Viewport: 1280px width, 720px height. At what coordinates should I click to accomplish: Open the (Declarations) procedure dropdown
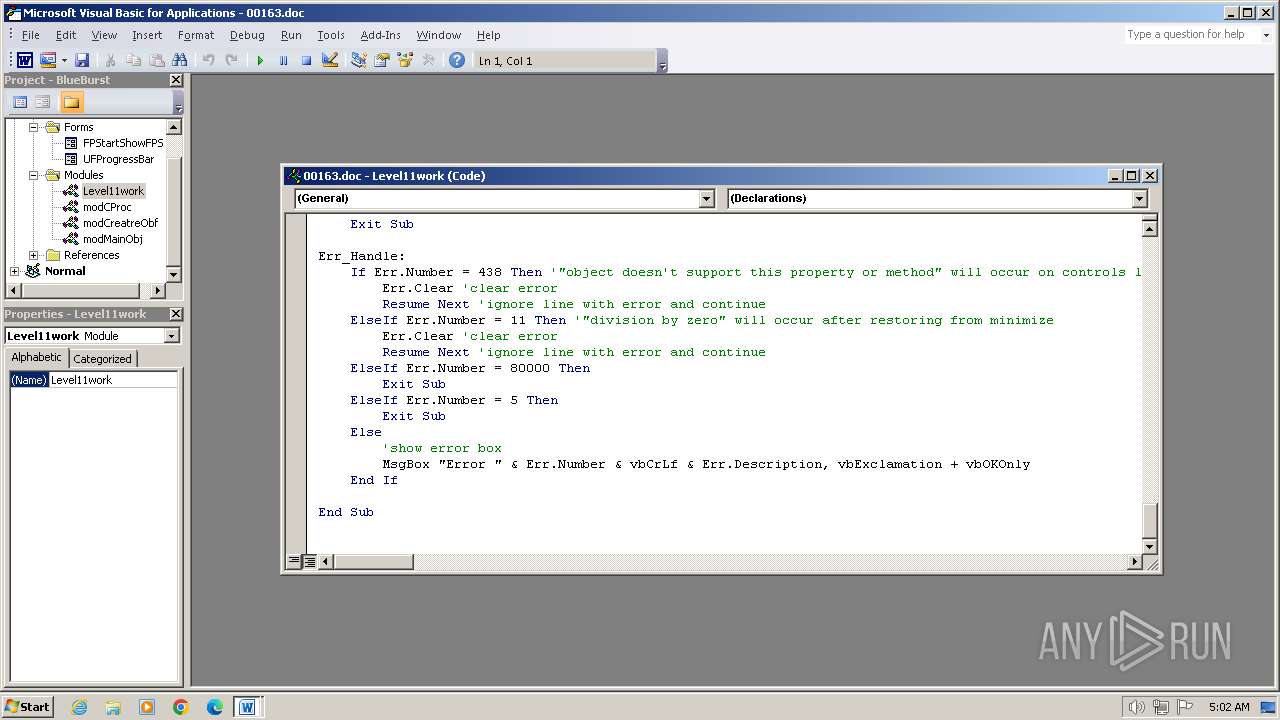click(x=1139, y=198)
